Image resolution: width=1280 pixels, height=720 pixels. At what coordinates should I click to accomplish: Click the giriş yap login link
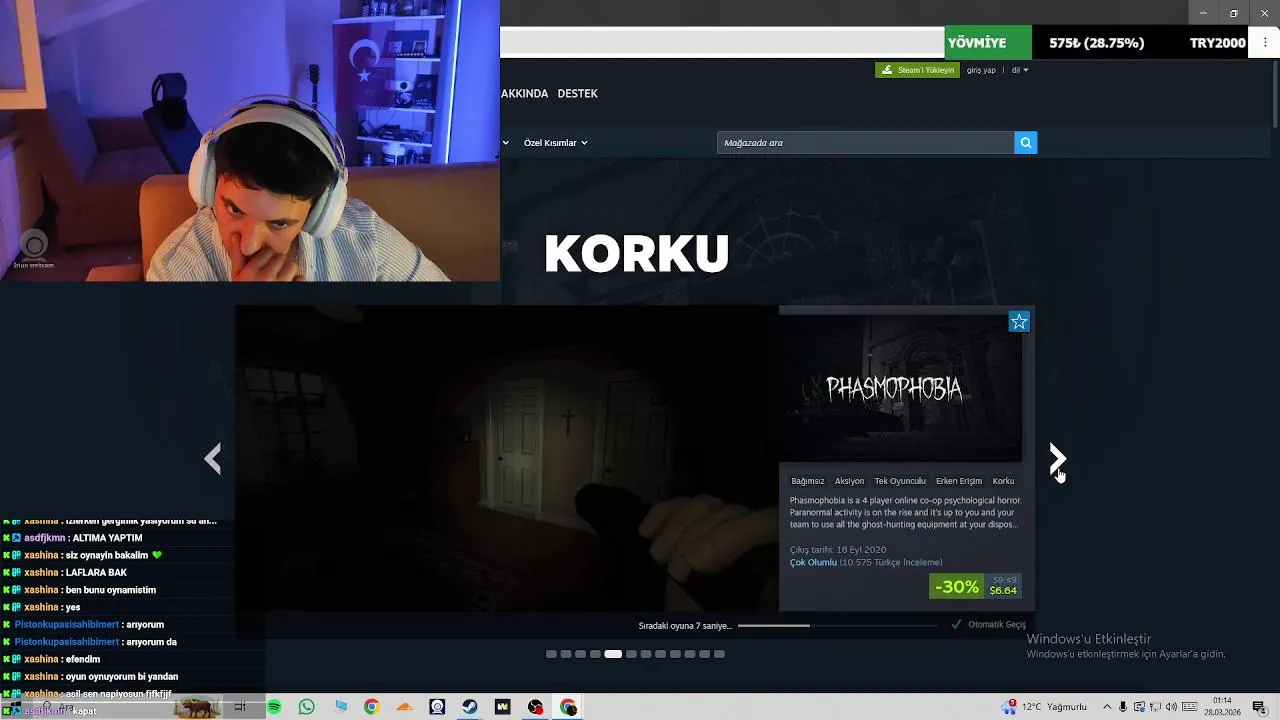click(x=981, y=70)
